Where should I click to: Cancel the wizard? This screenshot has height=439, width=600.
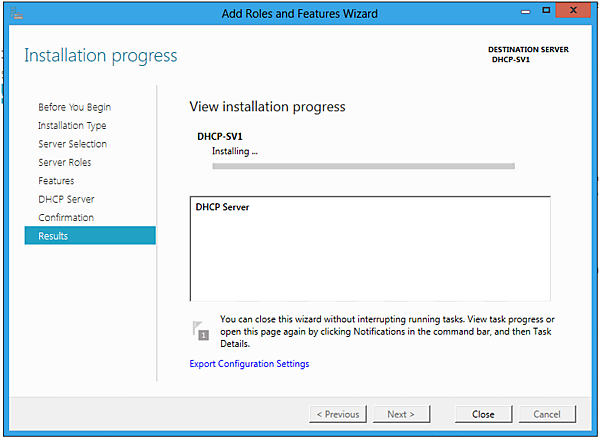tap(547, 414)
